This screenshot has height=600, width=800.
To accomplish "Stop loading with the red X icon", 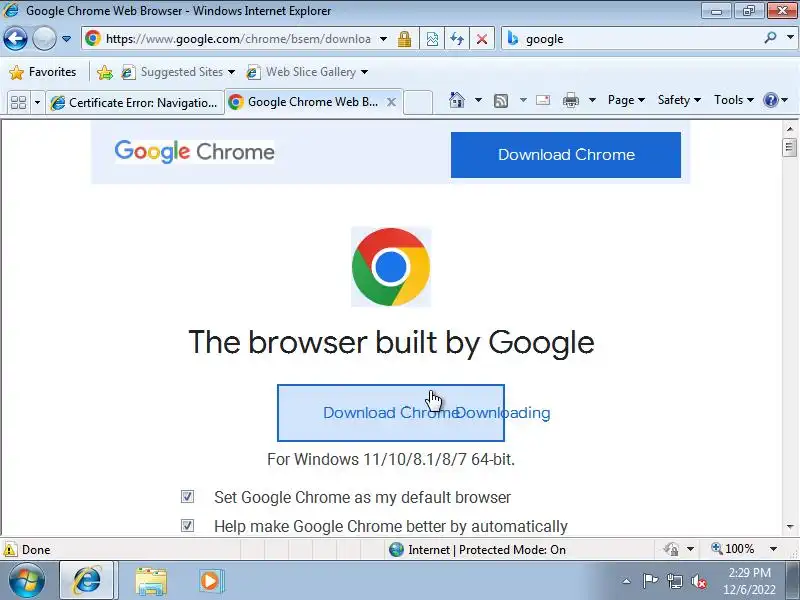I will point(482,39).
